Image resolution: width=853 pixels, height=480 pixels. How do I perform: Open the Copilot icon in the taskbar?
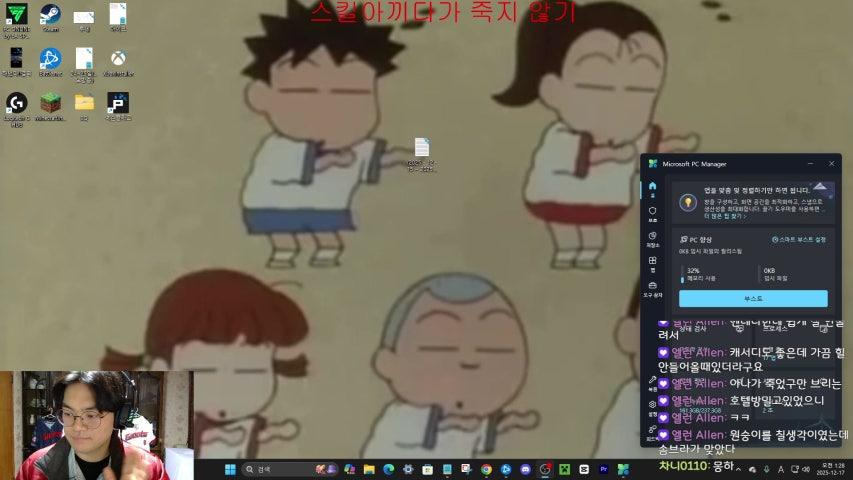pos(349,469)
